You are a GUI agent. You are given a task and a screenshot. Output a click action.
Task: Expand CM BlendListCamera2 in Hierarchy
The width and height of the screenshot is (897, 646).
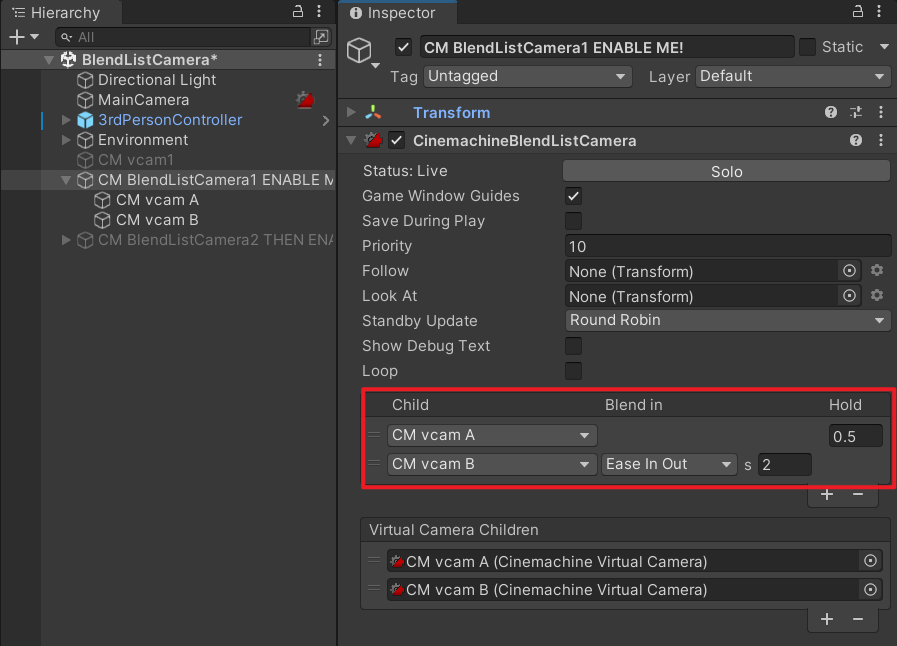click(66, 240)
